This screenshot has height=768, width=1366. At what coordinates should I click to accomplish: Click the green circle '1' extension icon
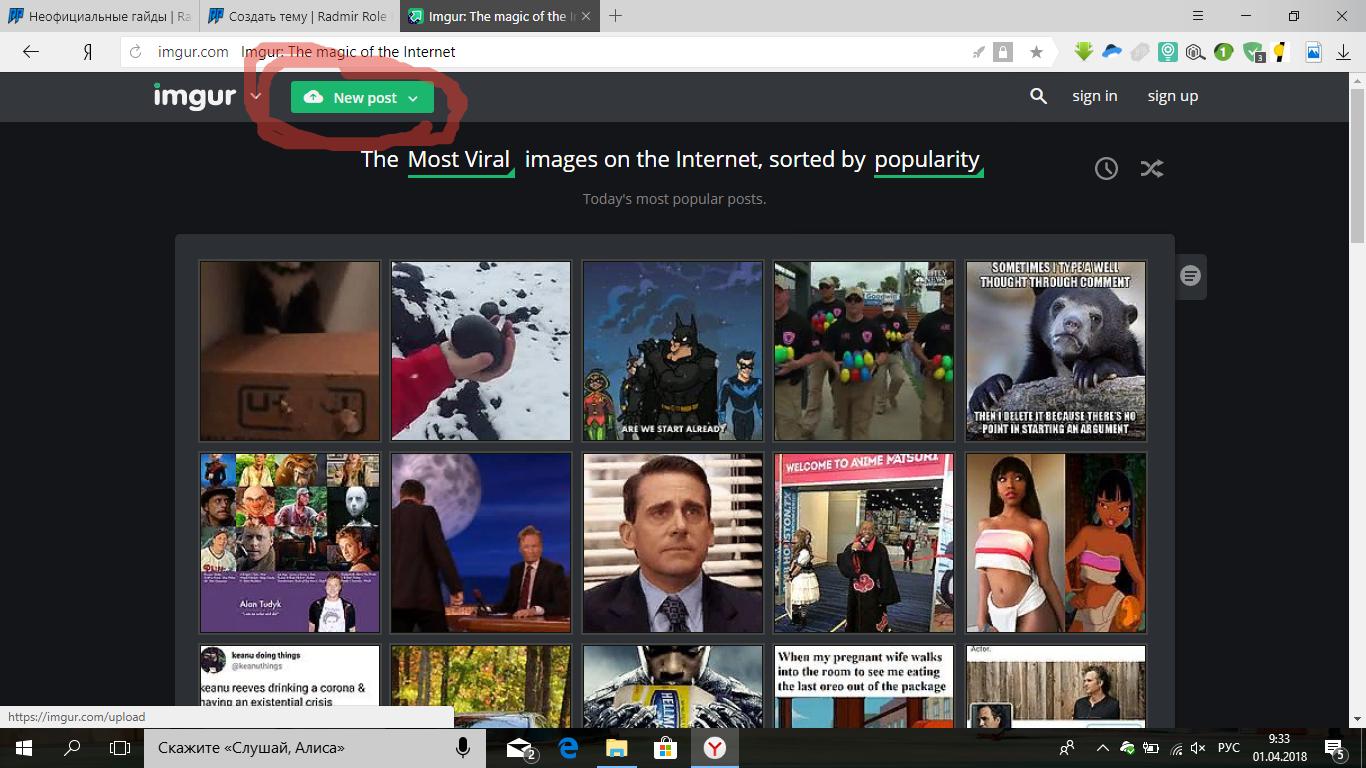click(1223, 52)
